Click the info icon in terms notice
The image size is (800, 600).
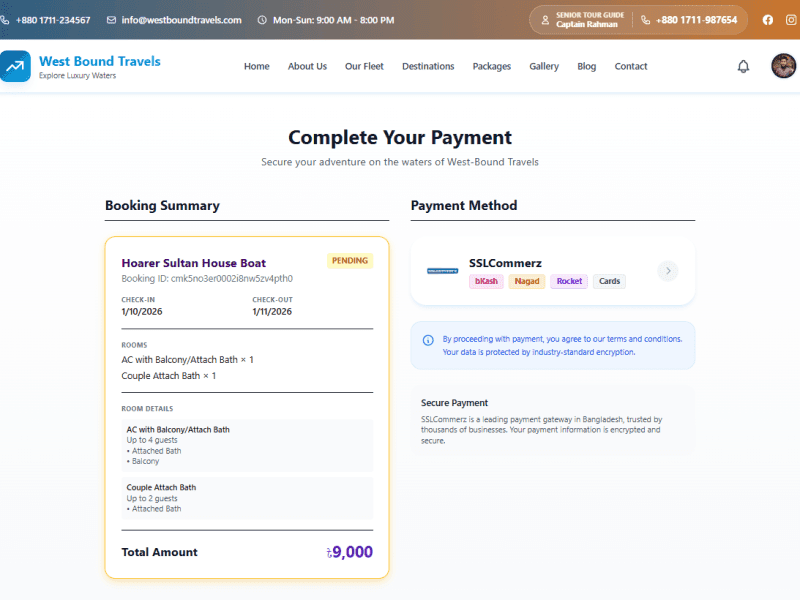(x=428, y=340)
